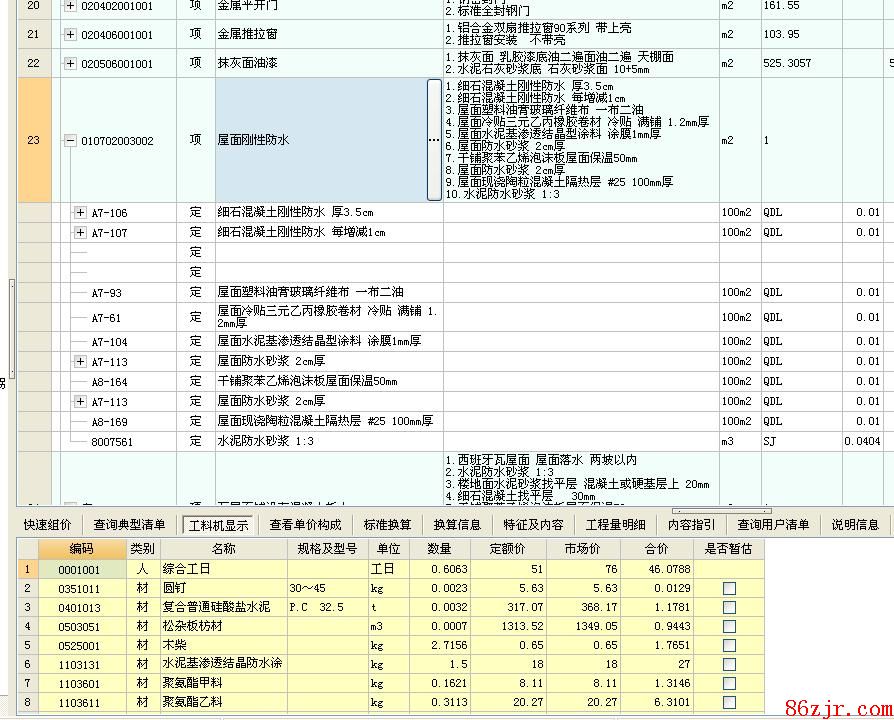
Task: Open the 查看单价构成 tab
Action: click(305, 524)
